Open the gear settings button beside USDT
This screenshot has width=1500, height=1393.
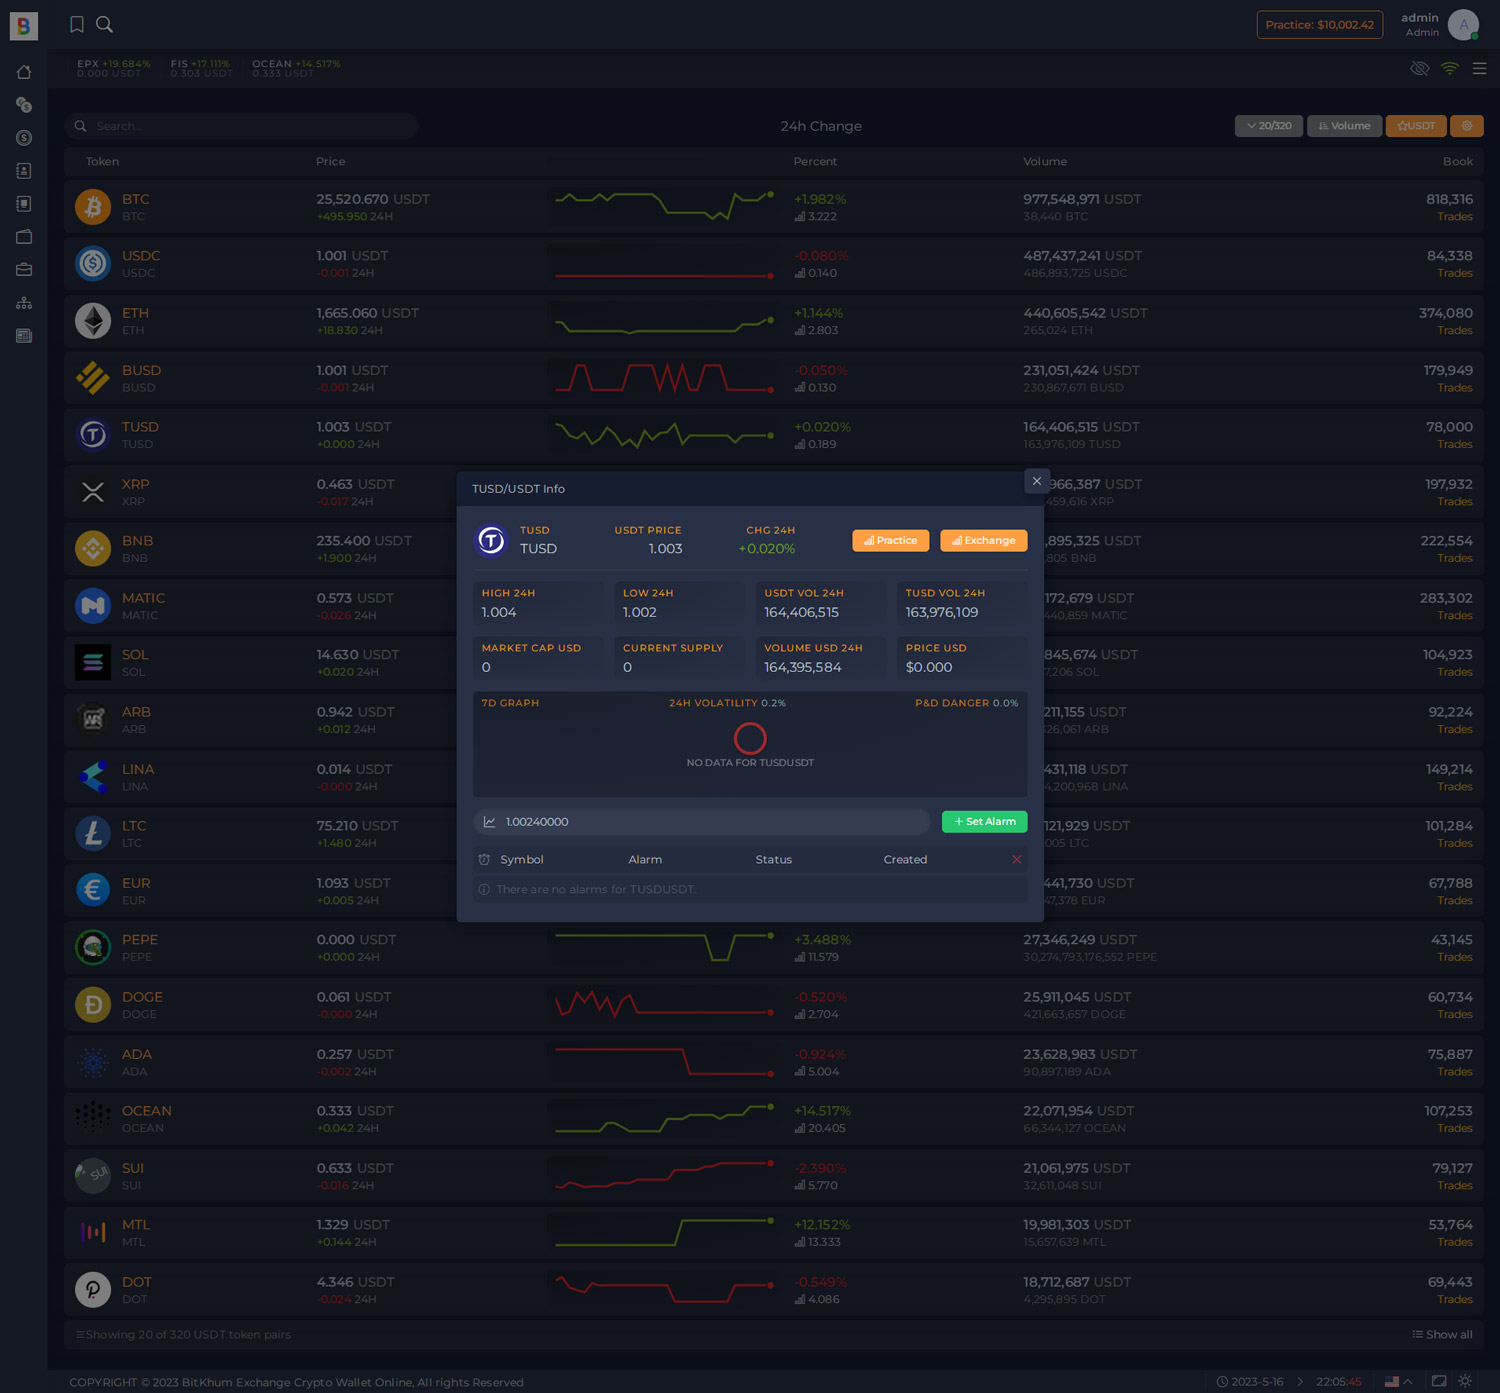pyautogui.click(x=1467, y=126)
